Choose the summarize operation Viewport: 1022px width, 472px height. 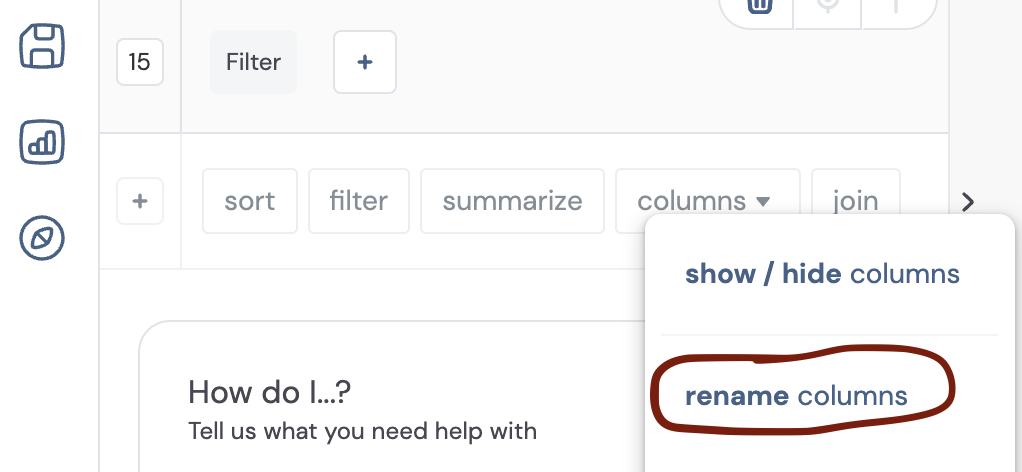(512, 201)
